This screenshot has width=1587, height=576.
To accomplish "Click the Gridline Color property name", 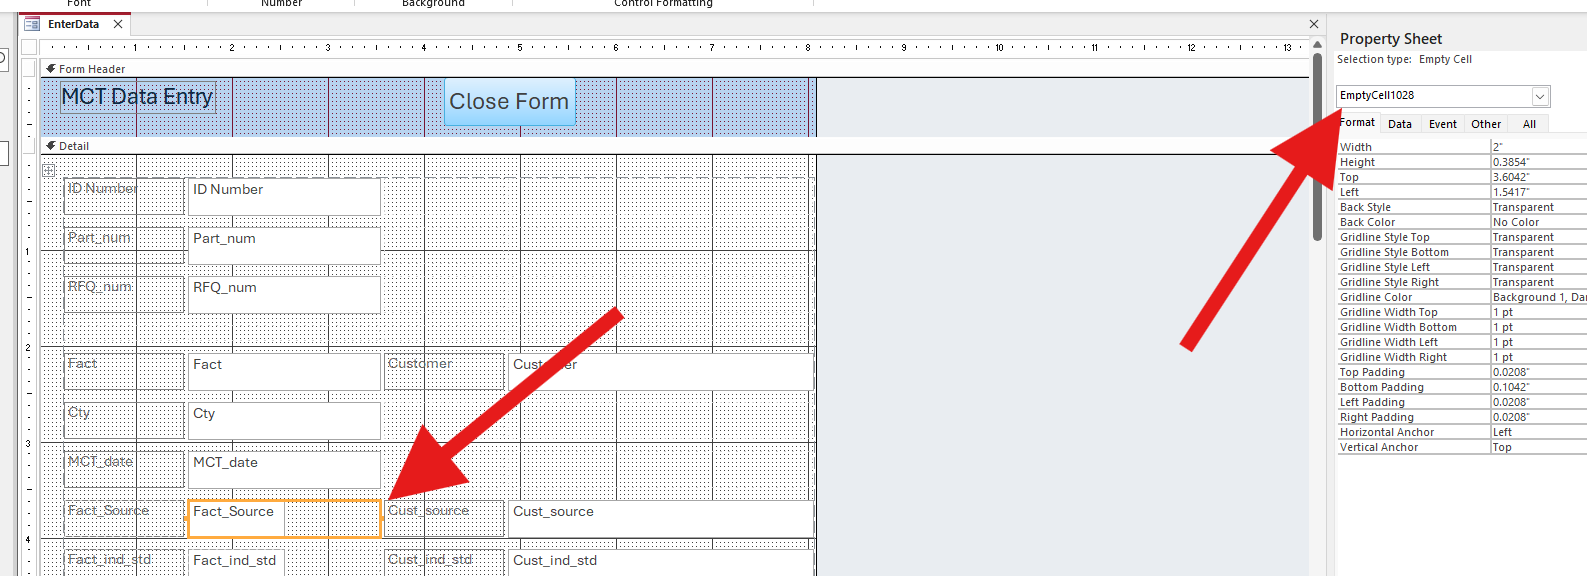I will click(x=1376, y=297).
